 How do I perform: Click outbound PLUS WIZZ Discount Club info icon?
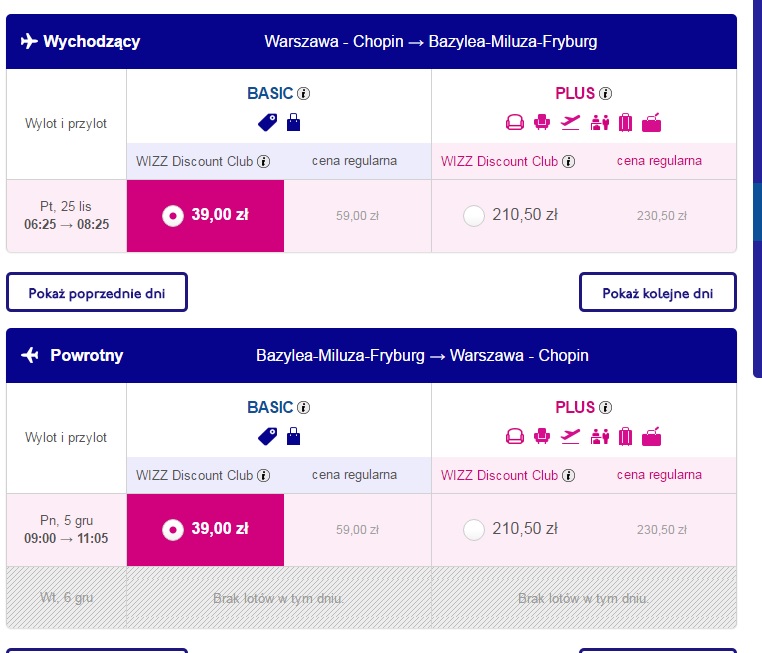tap(569, 161)
